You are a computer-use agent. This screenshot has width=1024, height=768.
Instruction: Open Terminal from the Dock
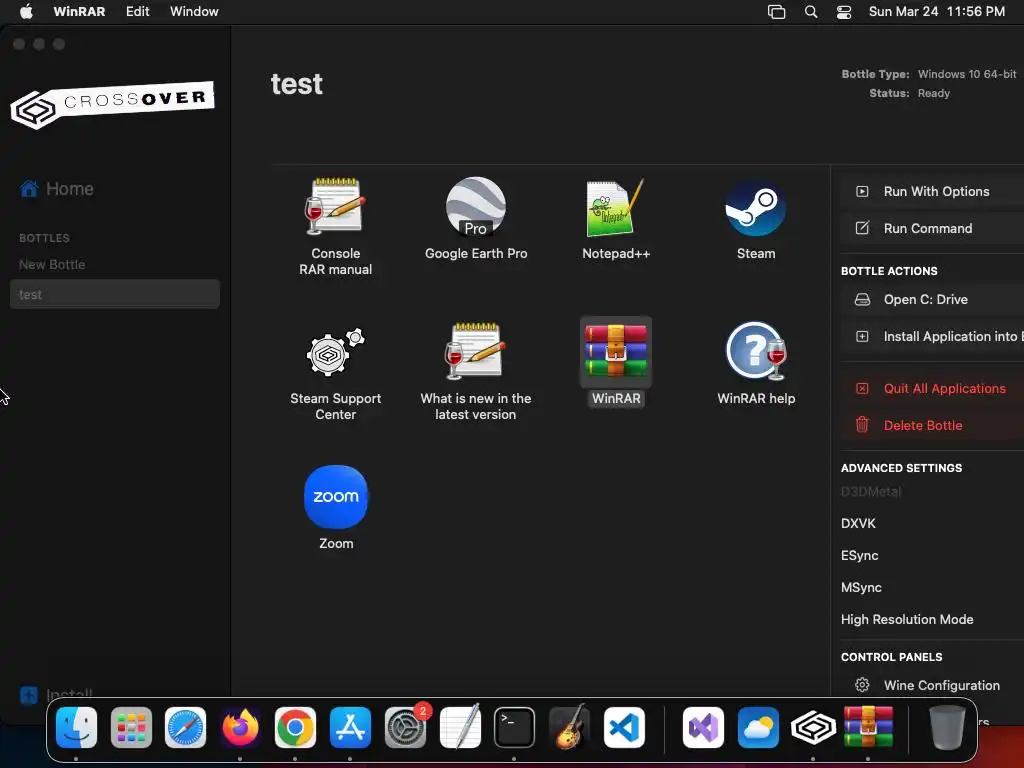coord(514,728)
